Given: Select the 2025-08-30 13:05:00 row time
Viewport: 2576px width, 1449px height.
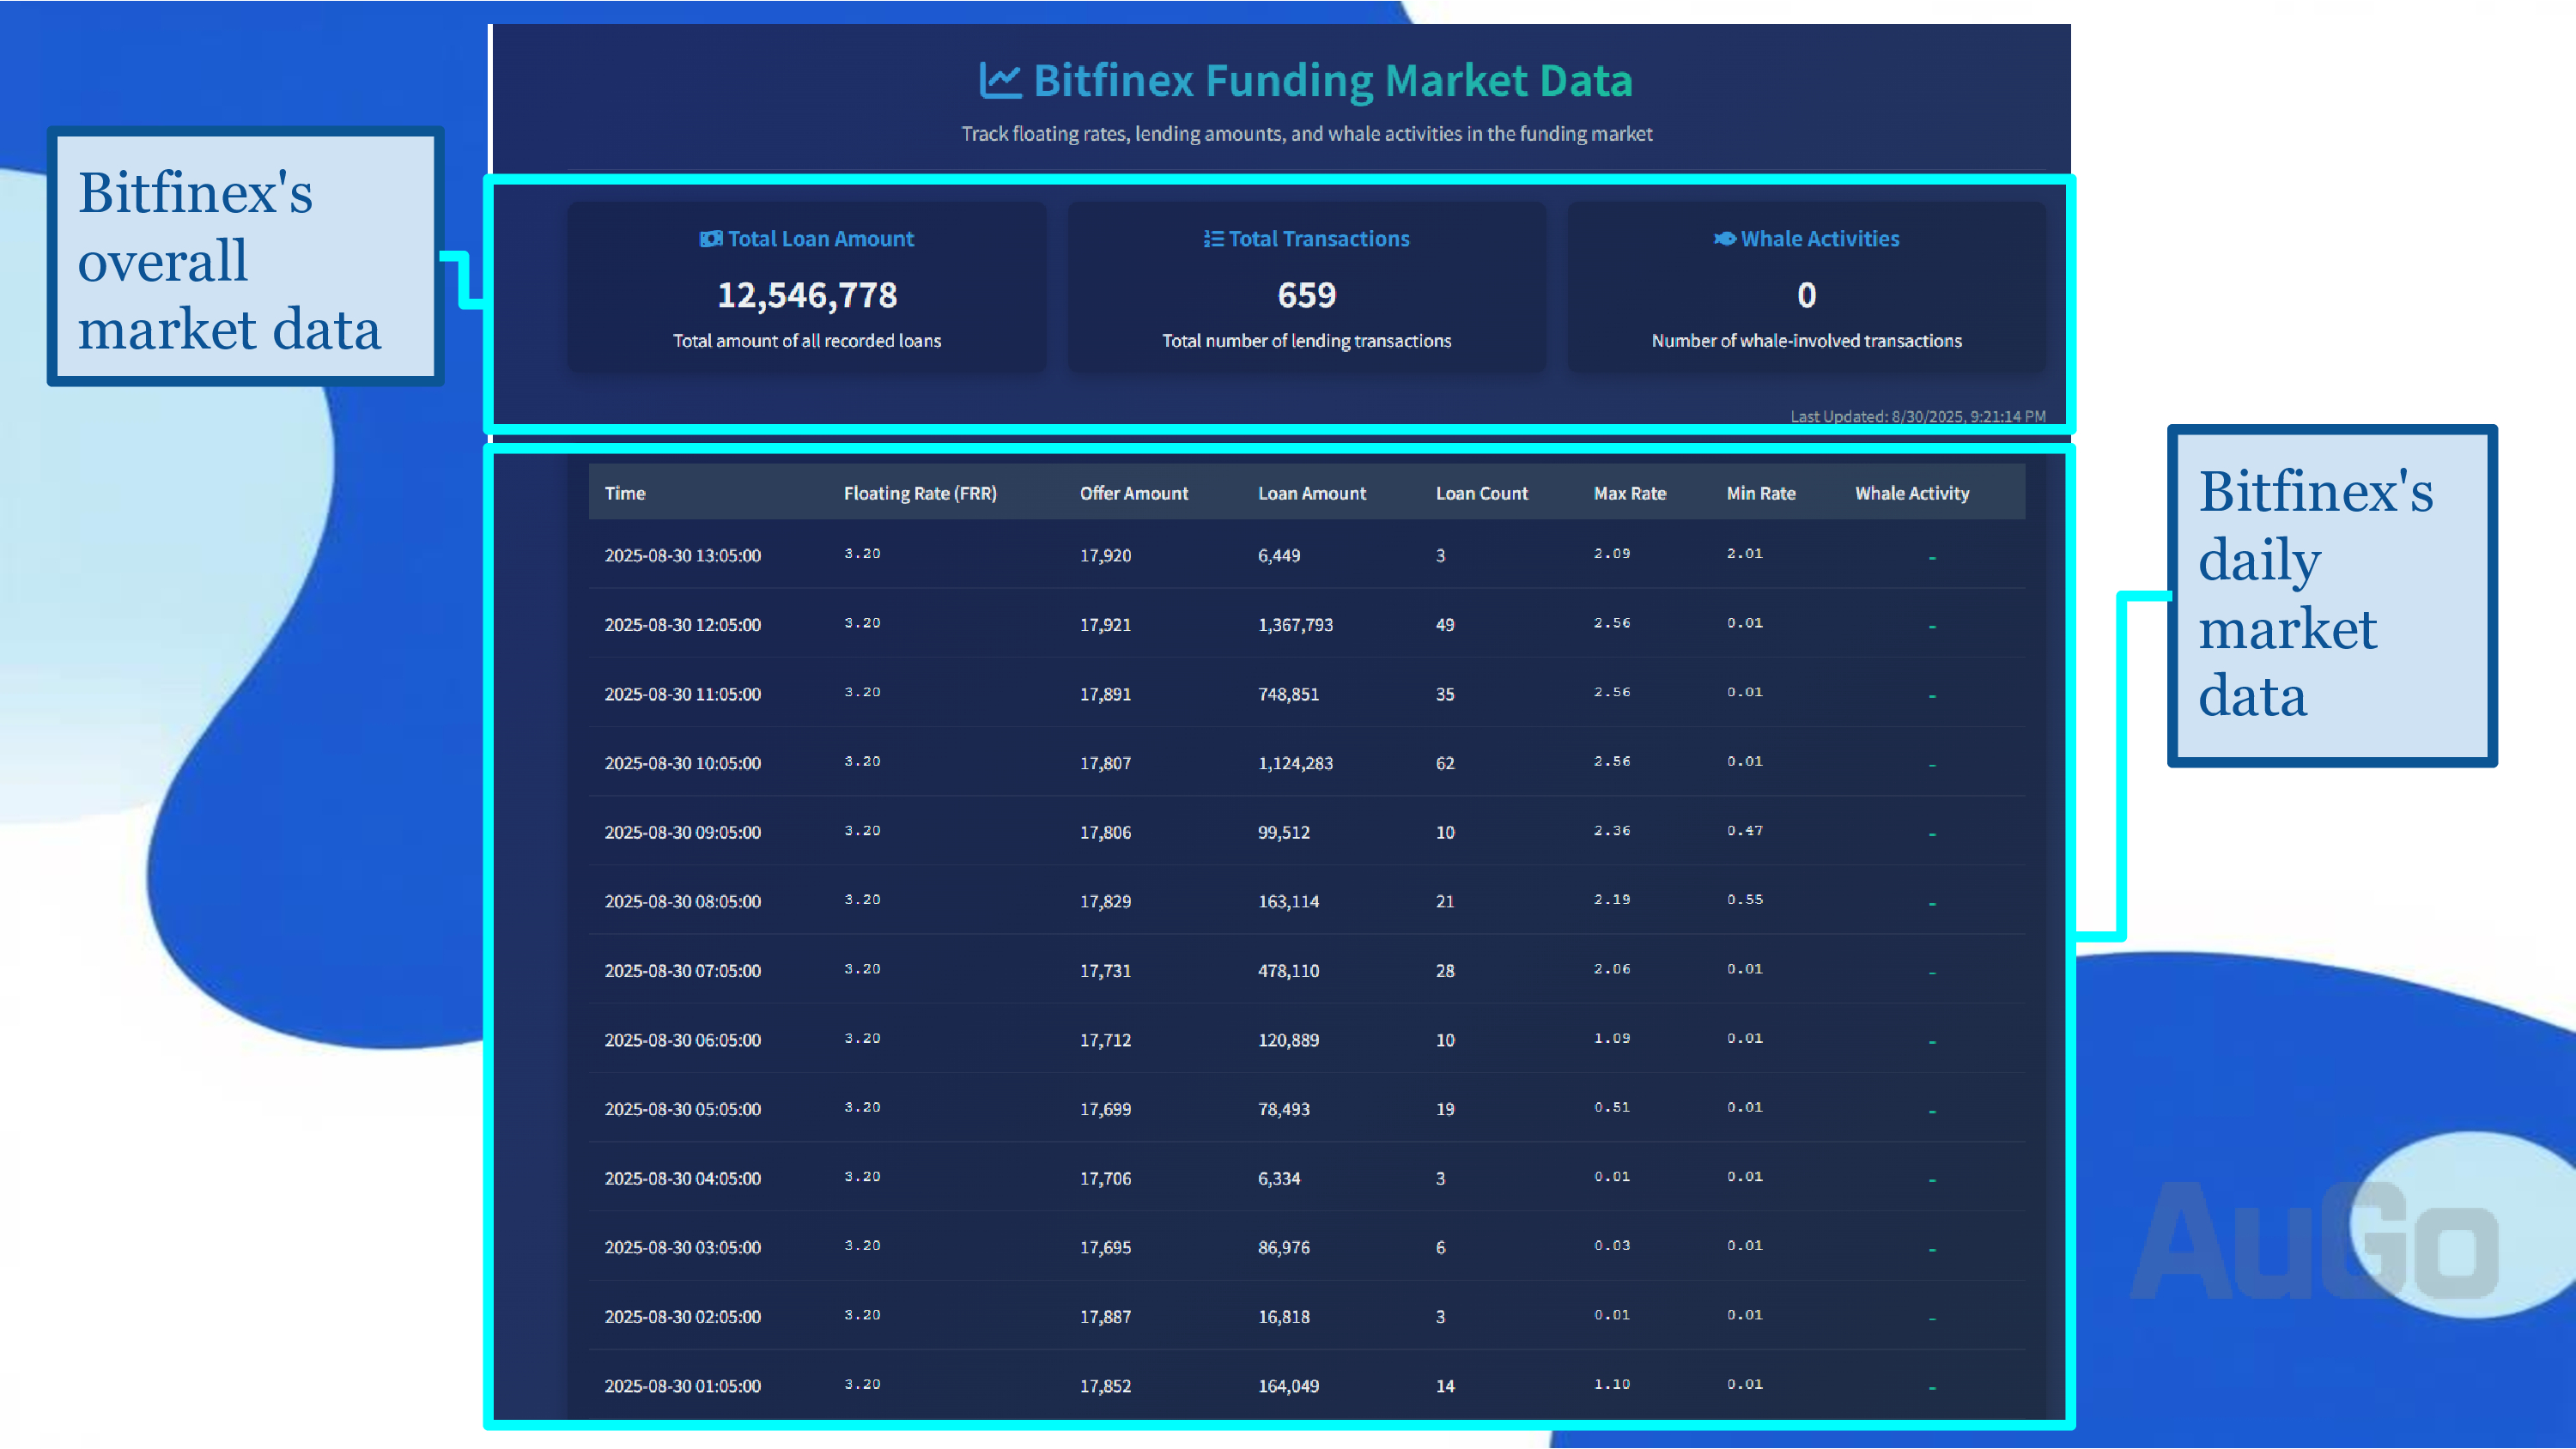Looking at the screenshot, I should (682, 555).
